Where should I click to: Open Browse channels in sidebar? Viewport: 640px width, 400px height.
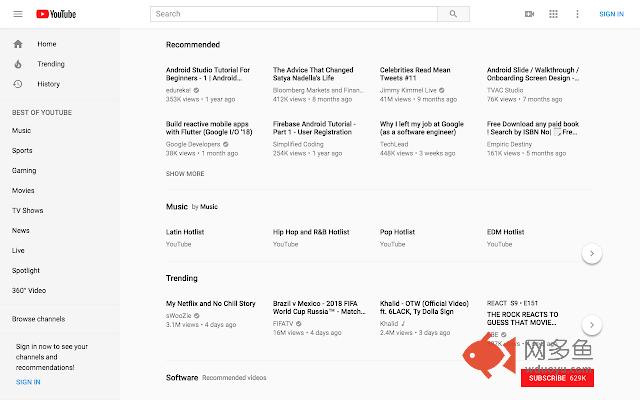pos(38,319)
